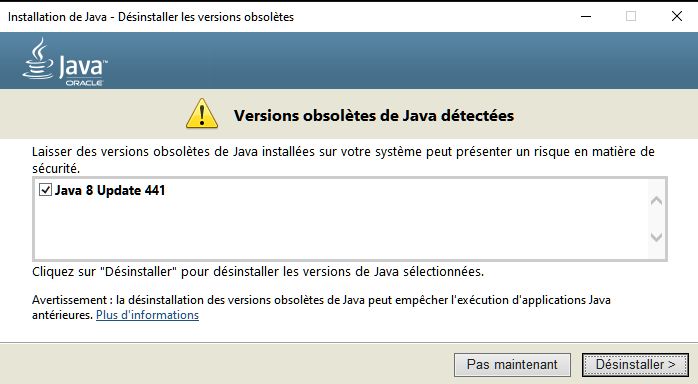Click the down arrow of versions list scrollbar
Screen dimensions: 698x384
[x=656, y=237]
